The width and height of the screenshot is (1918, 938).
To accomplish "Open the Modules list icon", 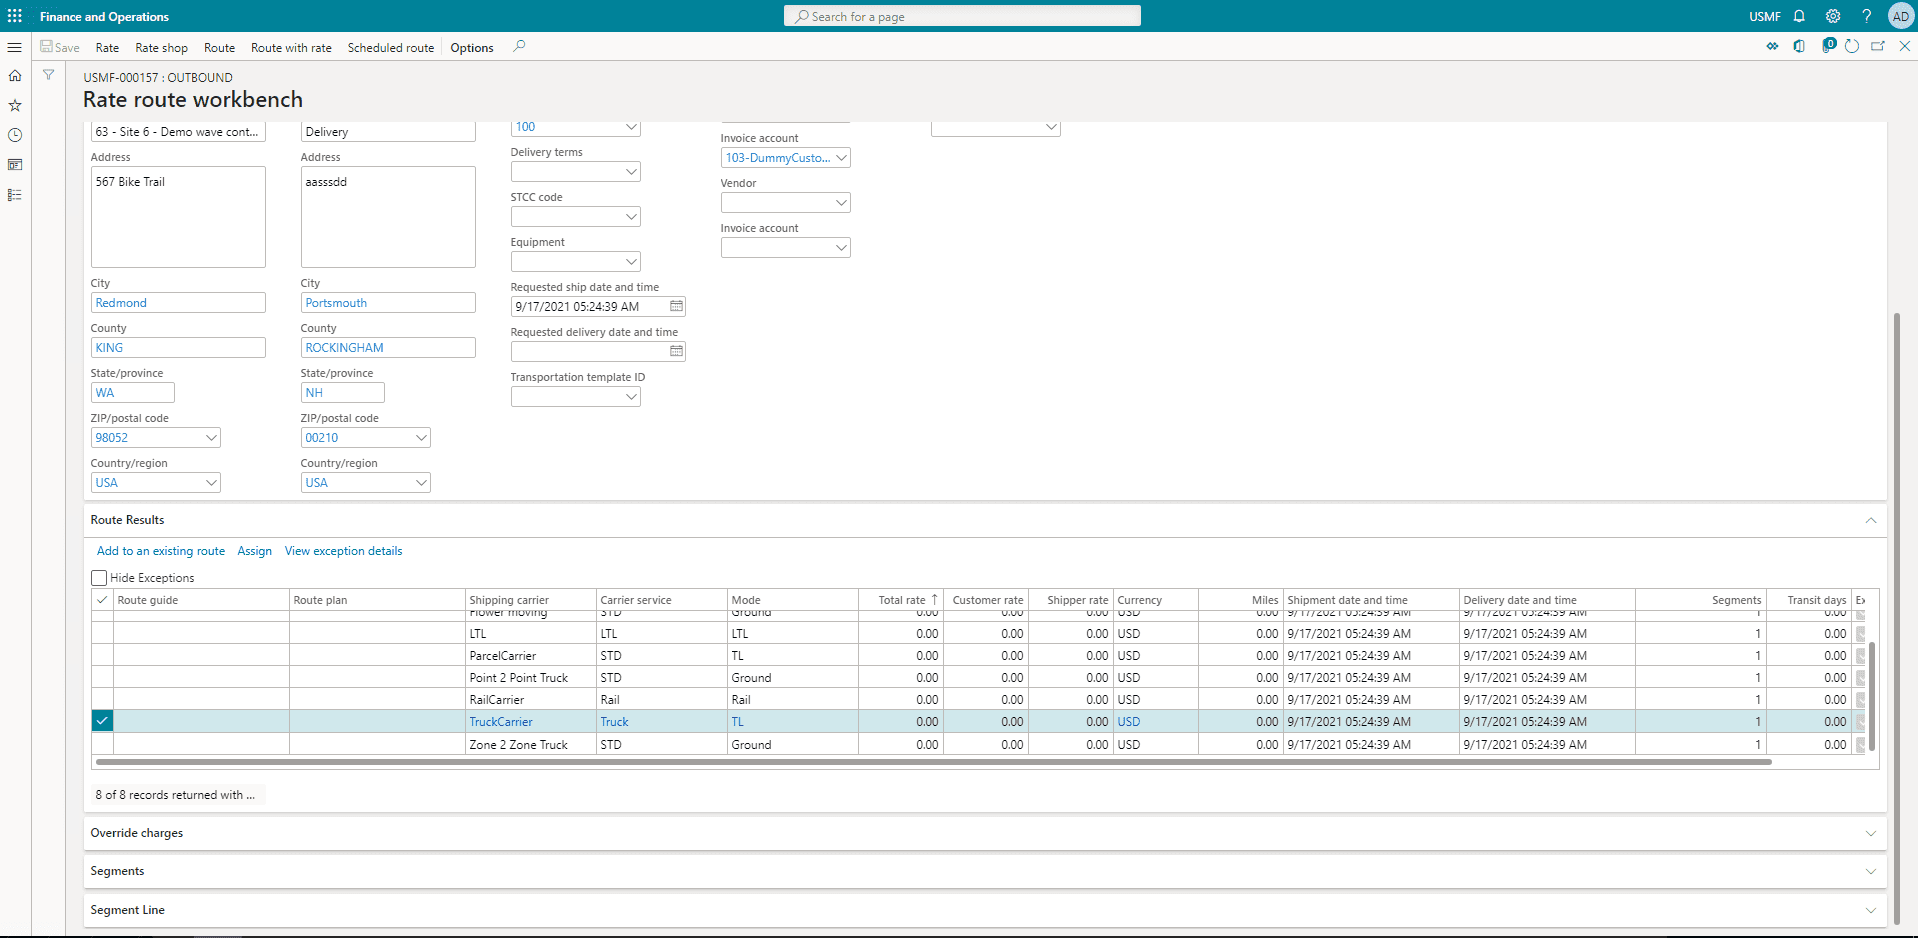I will pos(15,195).
